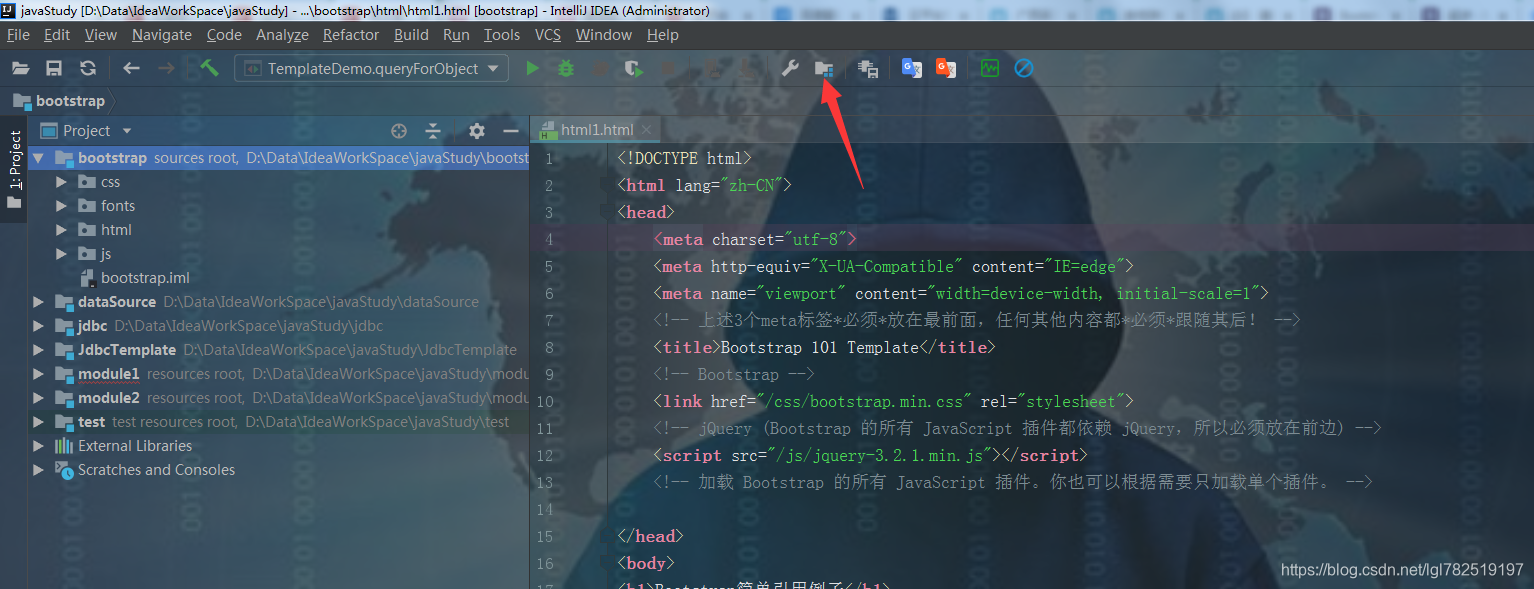Open the Help menu
The height and width of the screenshot is (589, 1534).
pyautogui.click(x=662, y=35)
